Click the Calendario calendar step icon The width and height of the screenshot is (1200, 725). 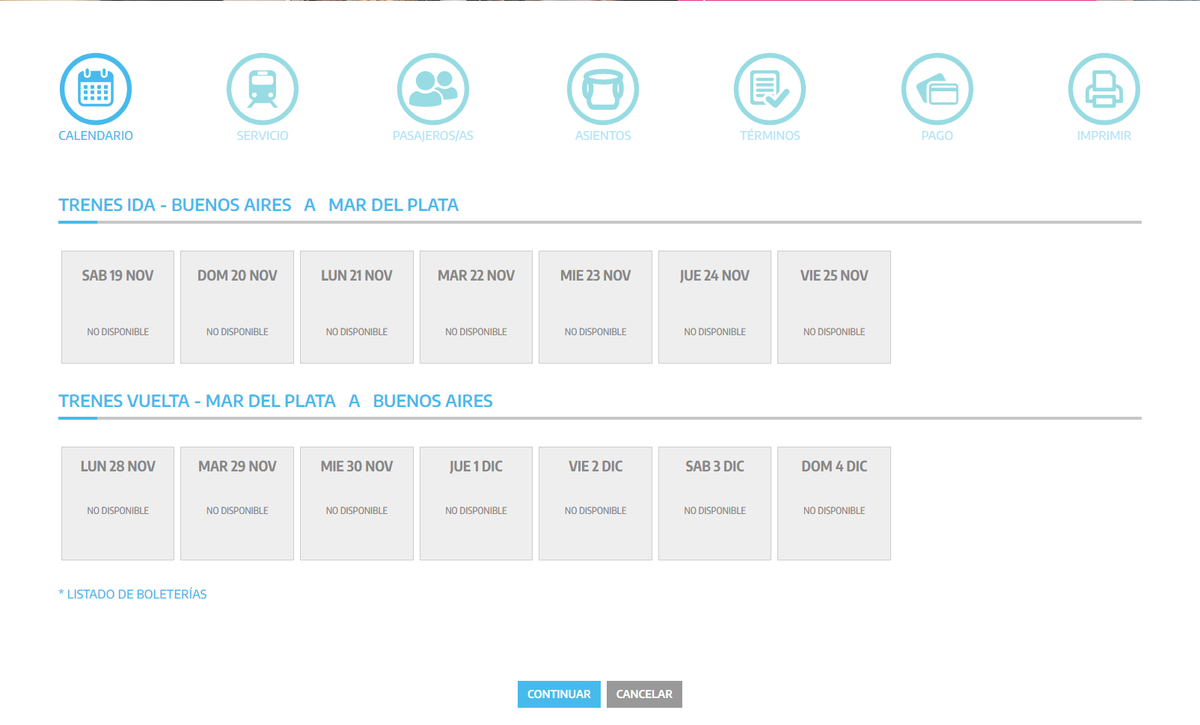[x=96, y=89]
